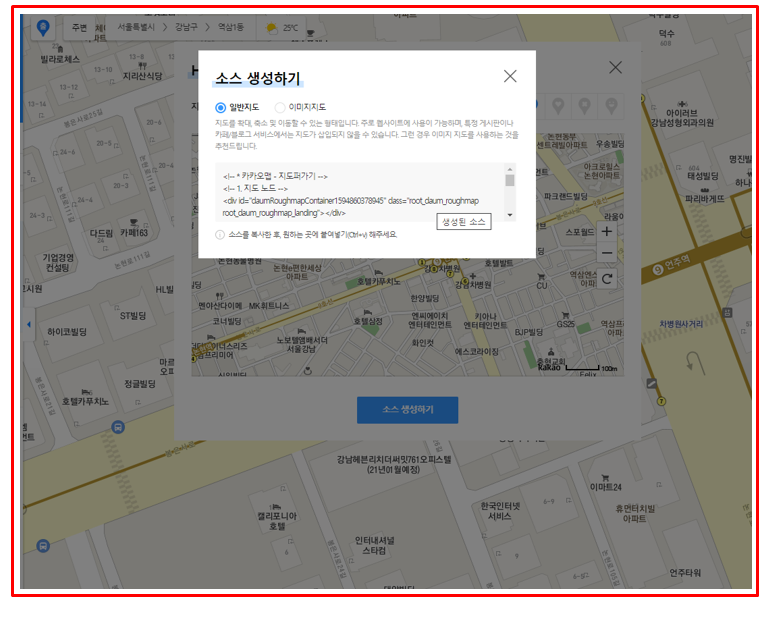Click the 빌라로체스 building icon
772x617 pixels.
60,49
